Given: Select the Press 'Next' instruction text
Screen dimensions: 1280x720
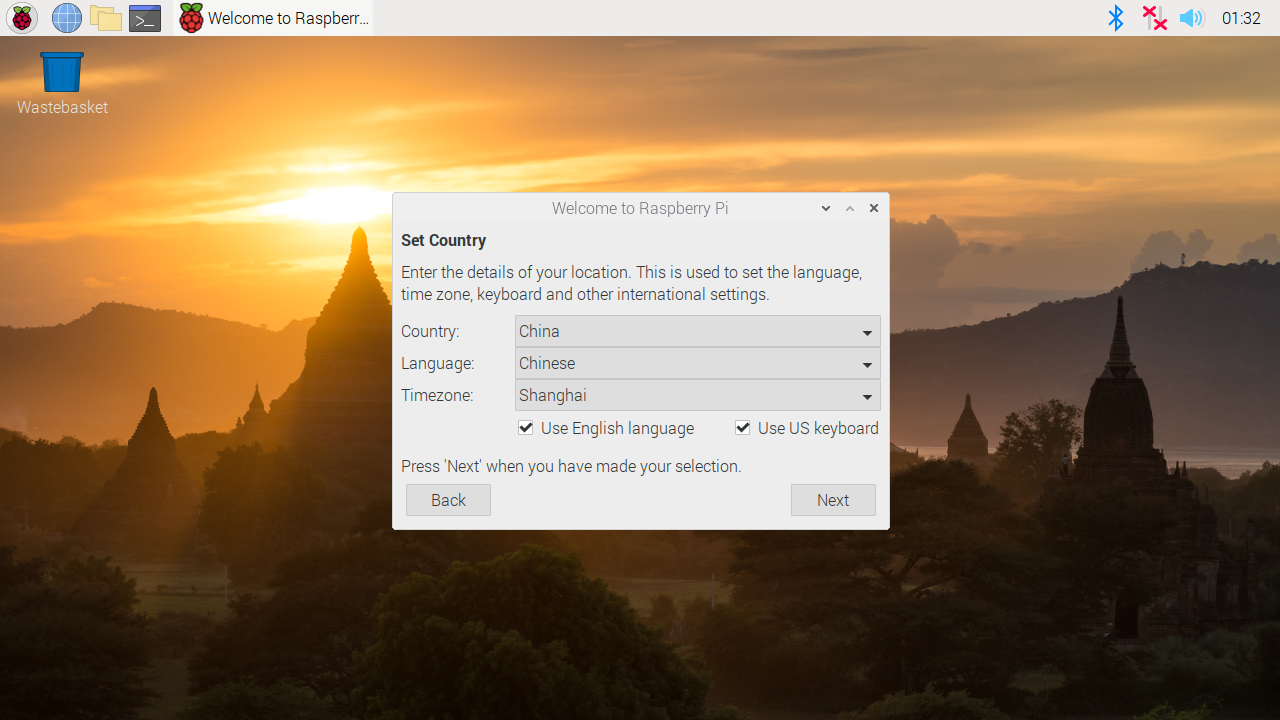Looking at the screenshot, I should pyautogui.click(x=571, y=466).
